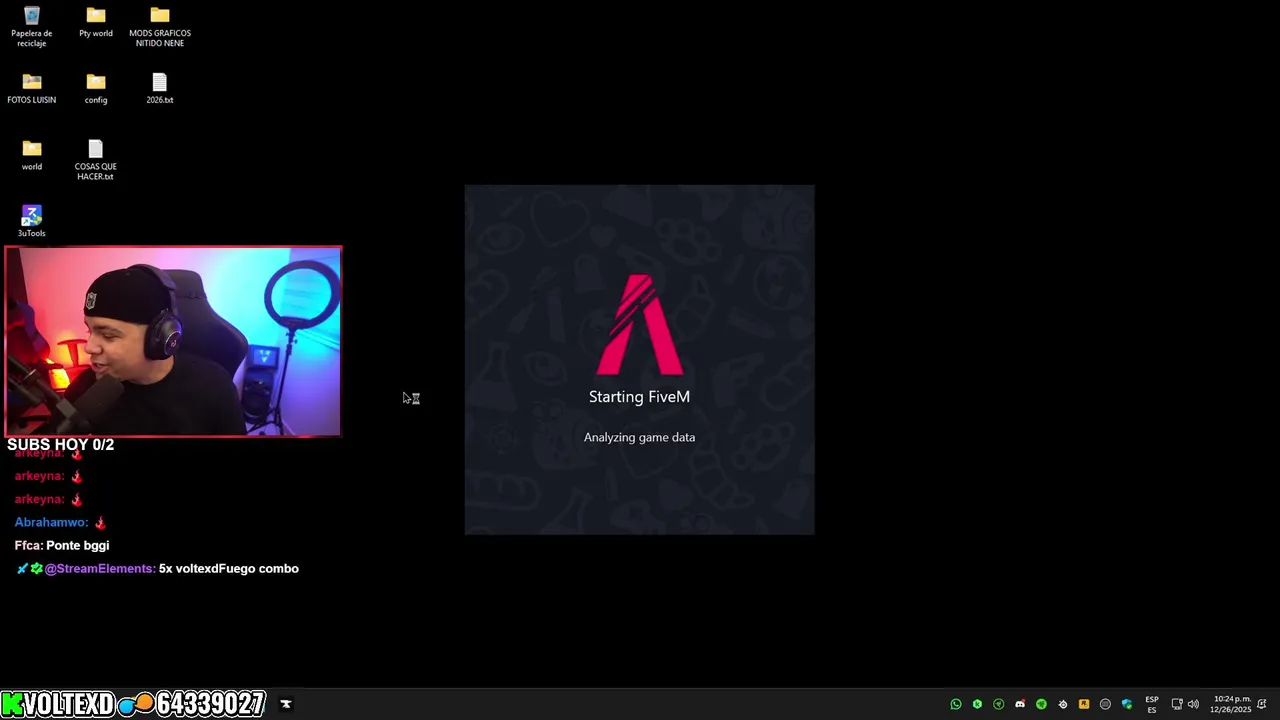Click the Abrahamwo chat username
The width and height of the screenshot is (1280, 720).
[x=51, y=522]
